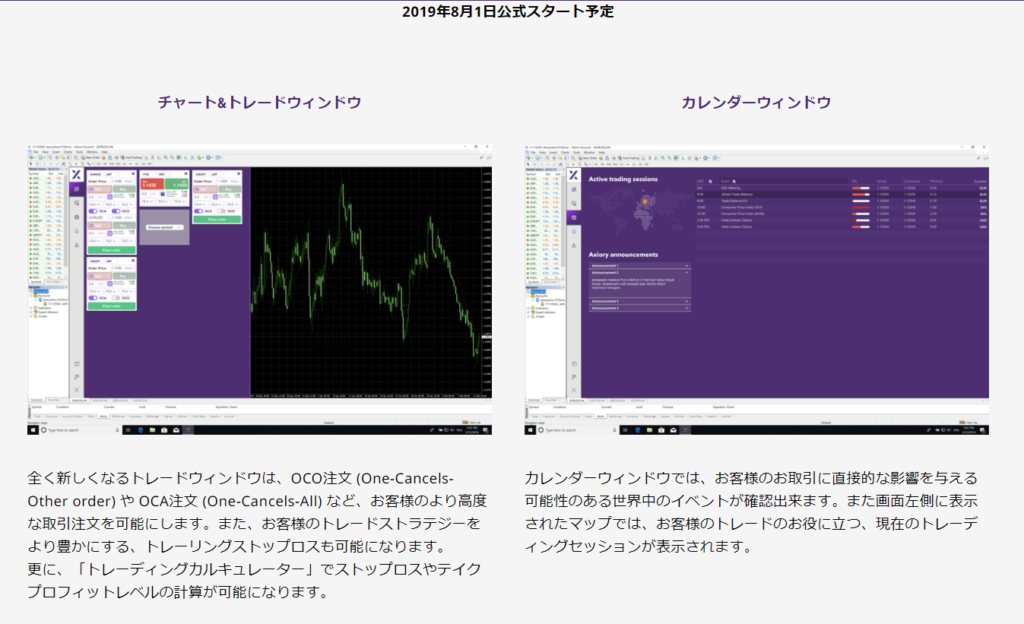
Task: Open the Charts menu in the right screenshot
Action: click(567, 152)
